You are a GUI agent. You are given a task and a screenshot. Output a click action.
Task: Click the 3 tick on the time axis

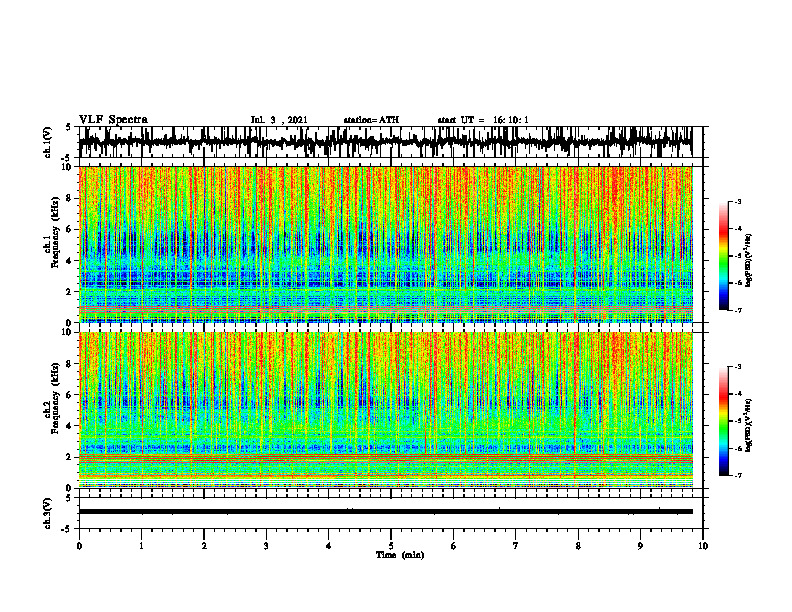pyautogui.click(x=266, y=546)
